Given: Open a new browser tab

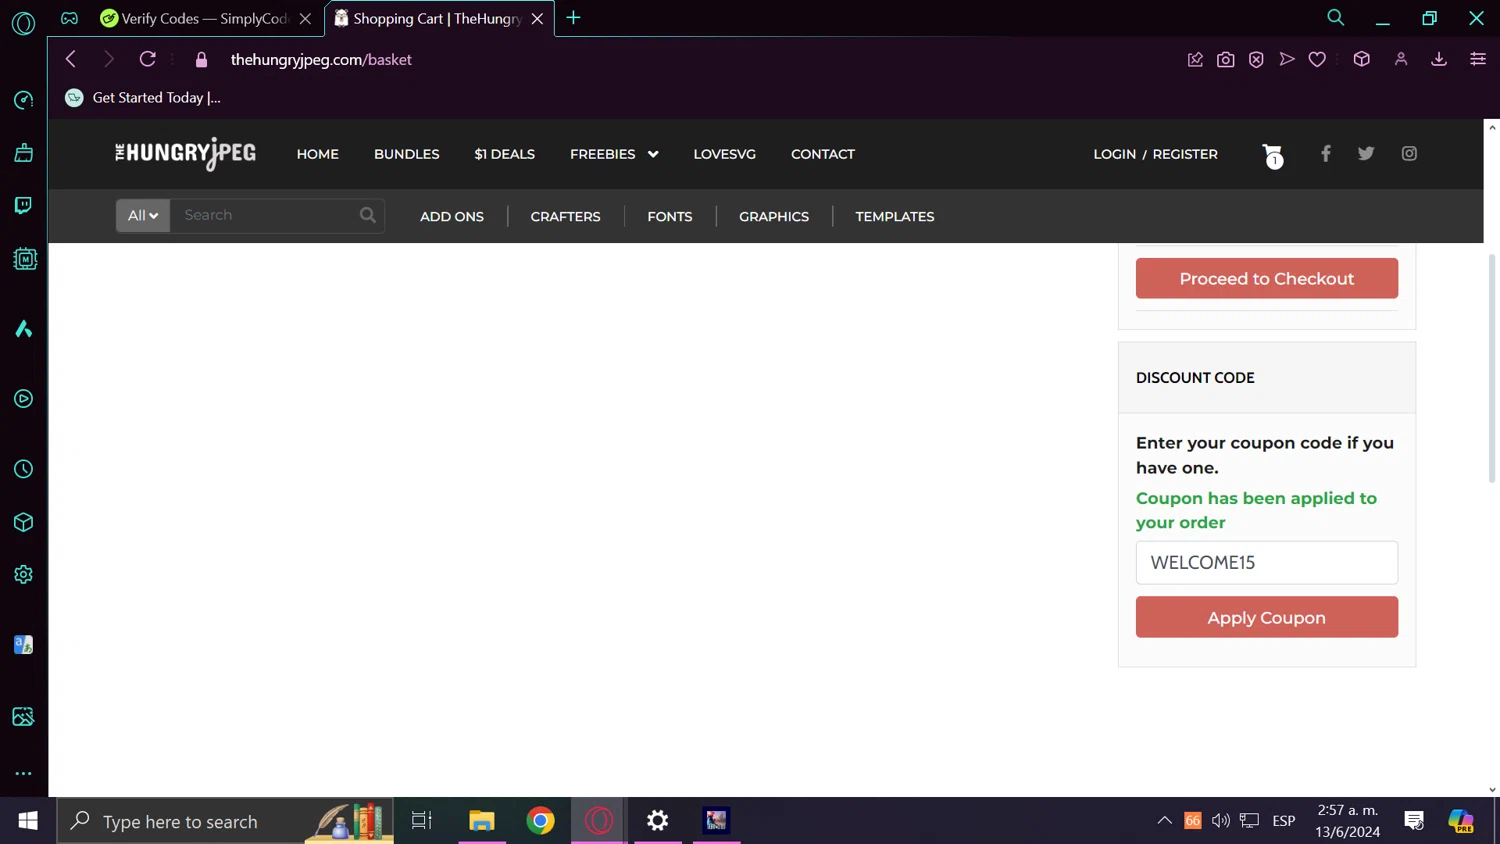Looking at the screenshot, I should tap(573, 17).
